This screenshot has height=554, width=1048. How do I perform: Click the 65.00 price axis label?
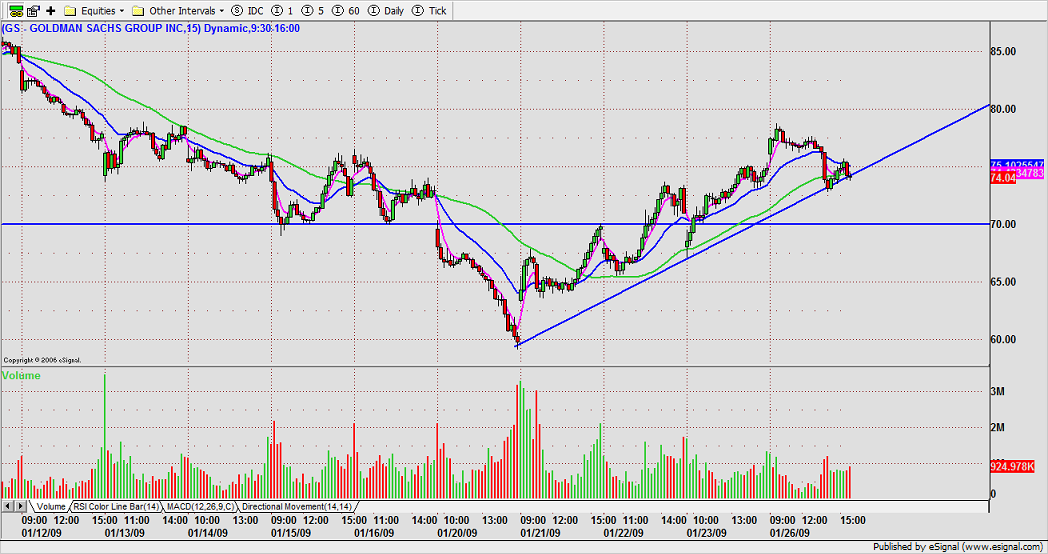1003,281
